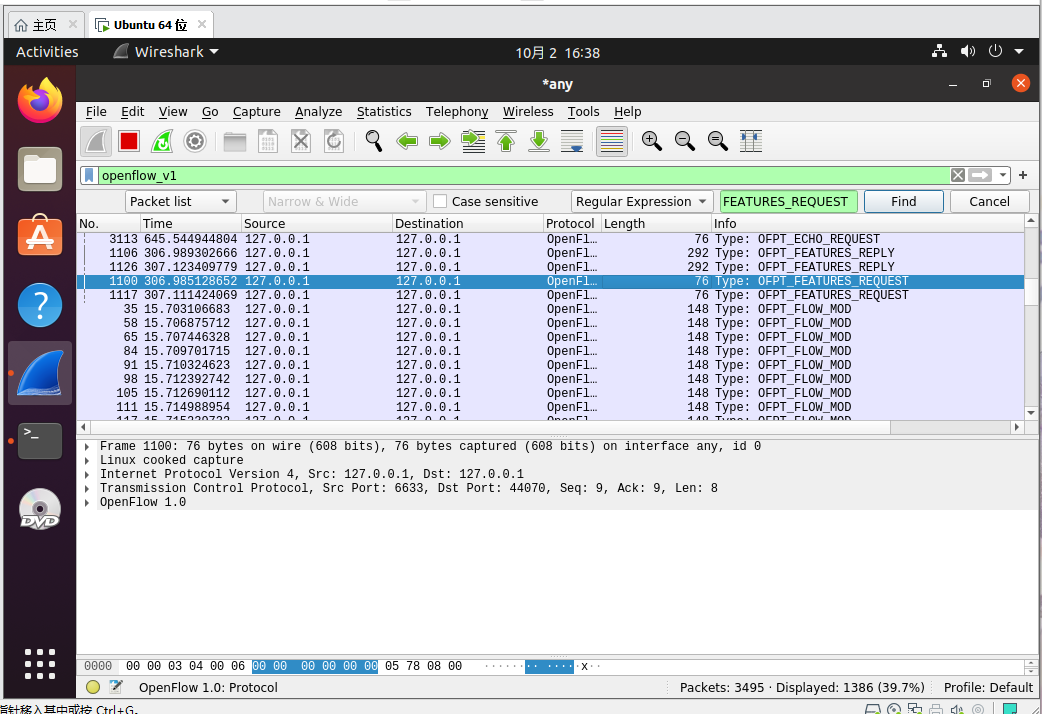The image size is (1042, 714).
Task: Open the Capture menu
Action: pos(257,112)
